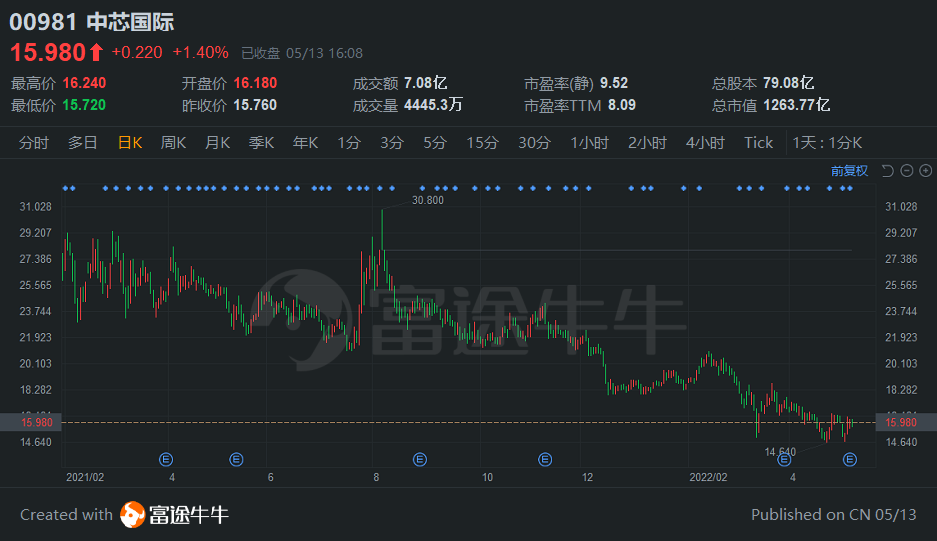This screenshot has height=541, width=937.
Task: Click the +0.220 price change value
Action: pyautogui.click(x=137, y=53)
